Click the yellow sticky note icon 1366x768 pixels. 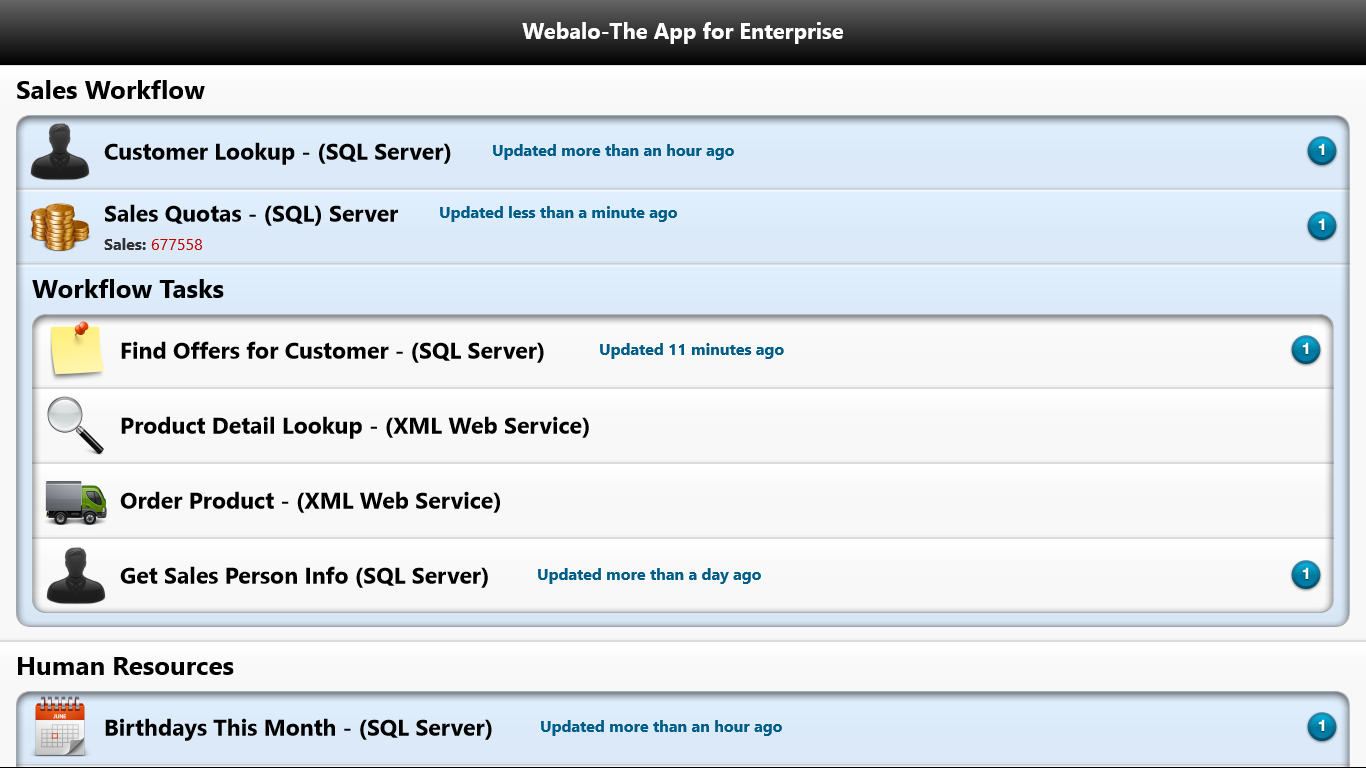click(76, 349)
